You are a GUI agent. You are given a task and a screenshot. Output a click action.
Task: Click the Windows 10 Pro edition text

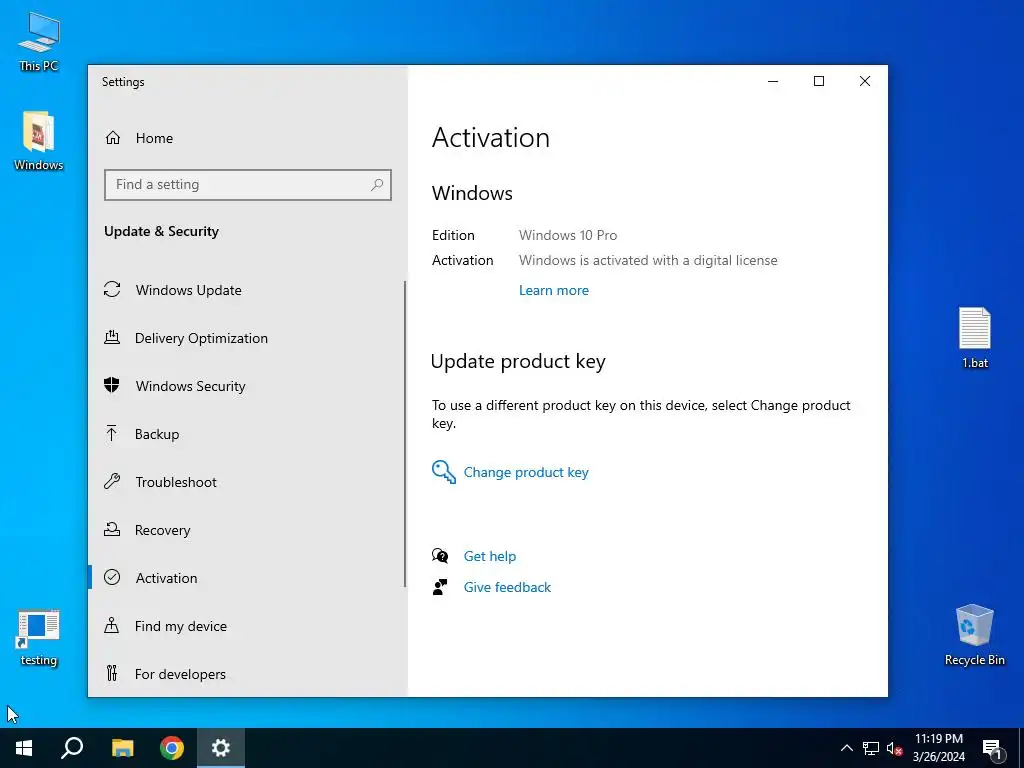568,235
